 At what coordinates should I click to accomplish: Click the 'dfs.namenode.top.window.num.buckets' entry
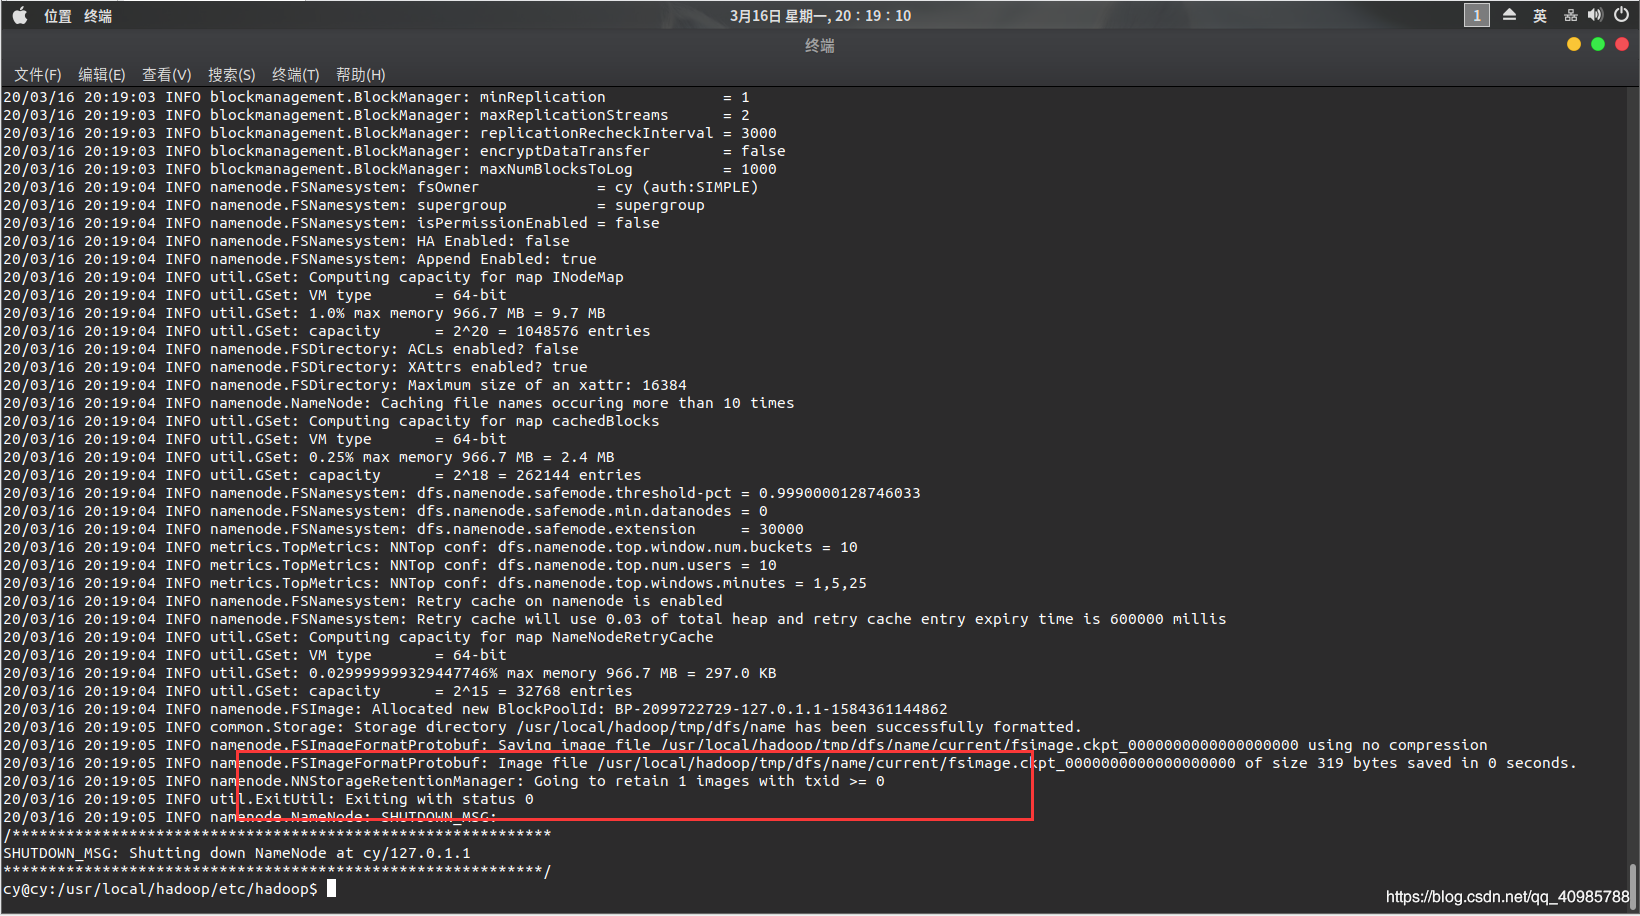coord(655,547)
